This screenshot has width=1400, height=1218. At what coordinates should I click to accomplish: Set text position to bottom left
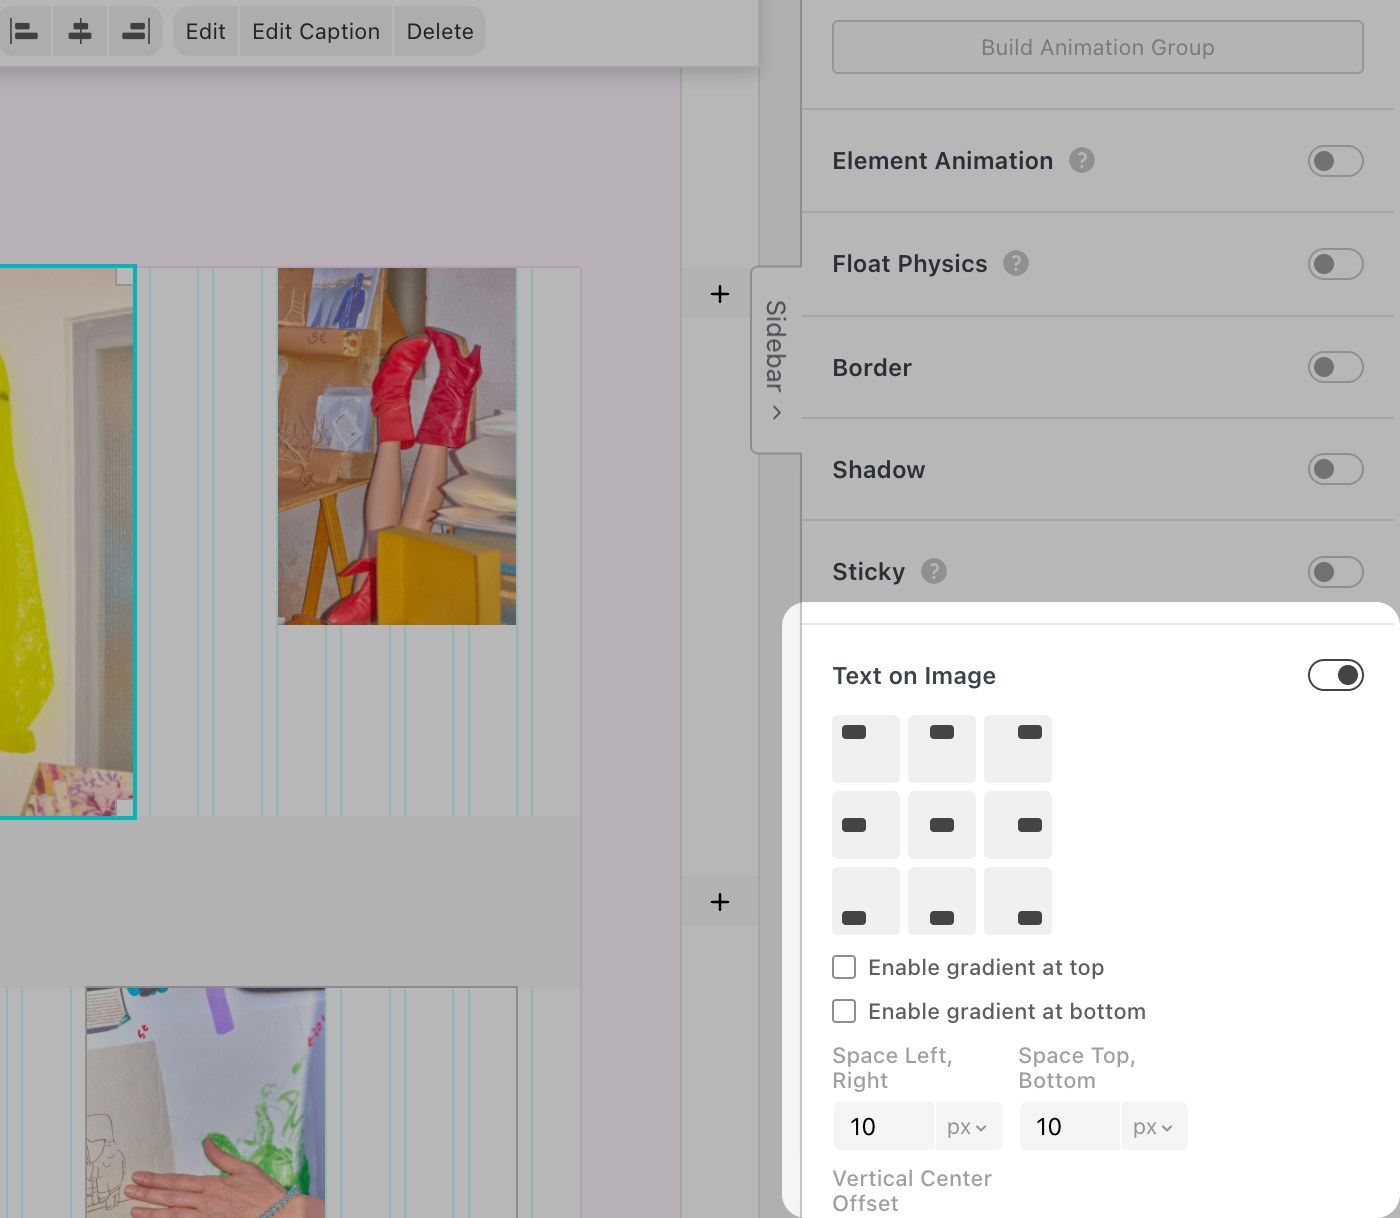coord(865,901)
